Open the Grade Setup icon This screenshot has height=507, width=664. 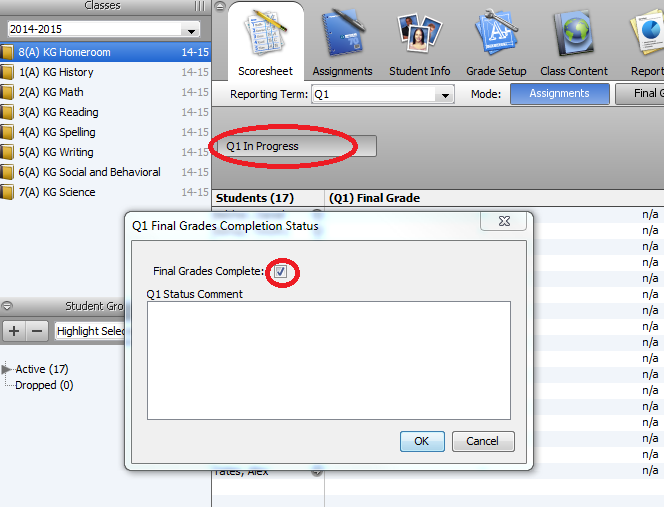tap(496, 32)
